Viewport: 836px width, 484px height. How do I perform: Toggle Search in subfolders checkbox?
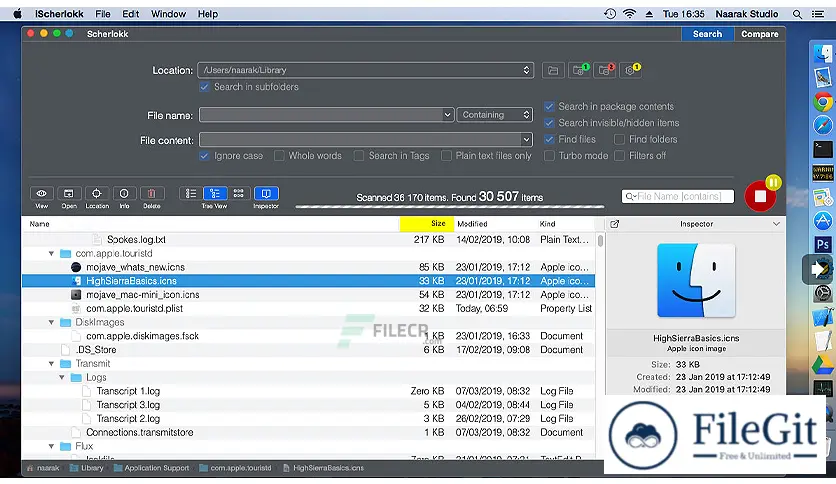pyautogui.click(x=204, y=87)
